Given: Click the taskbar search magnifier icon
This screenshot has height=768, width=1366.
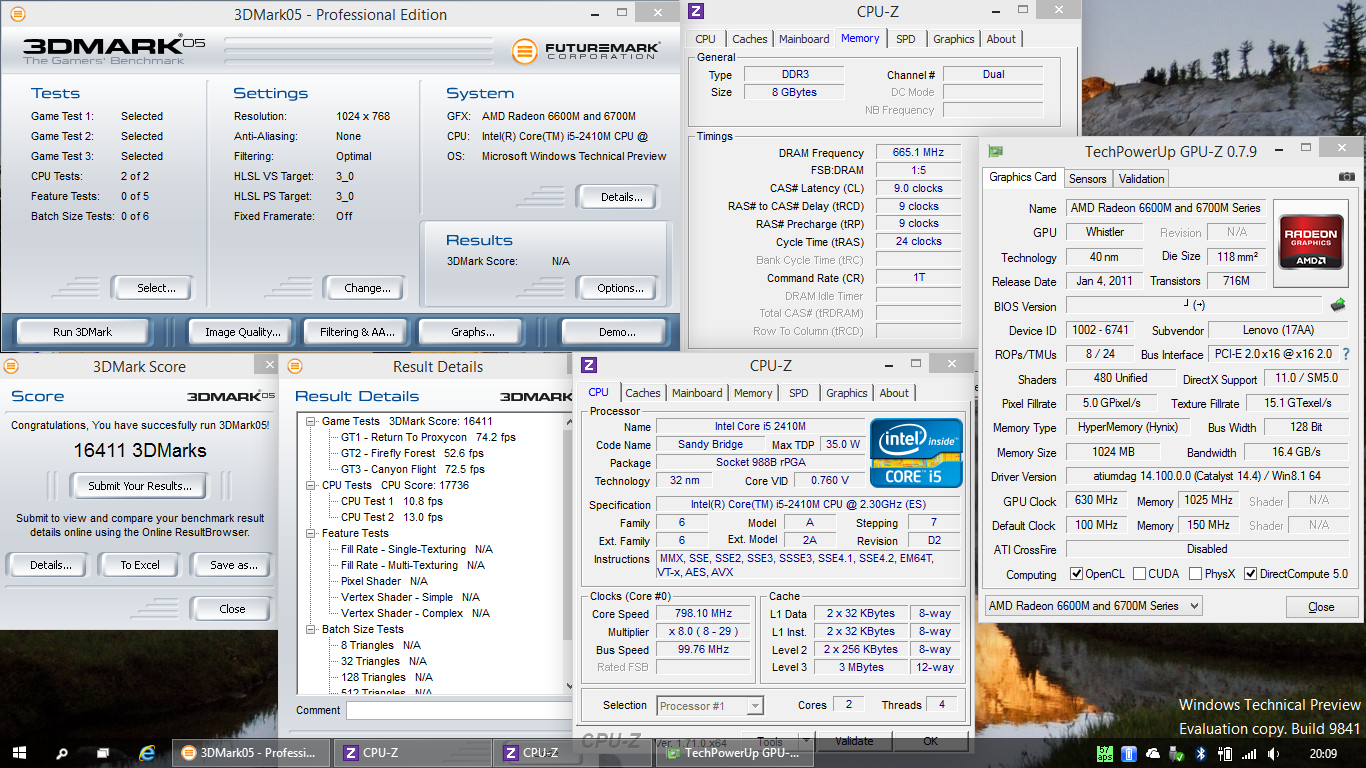Looking at the screenshot, I should (x=61, y=753).
